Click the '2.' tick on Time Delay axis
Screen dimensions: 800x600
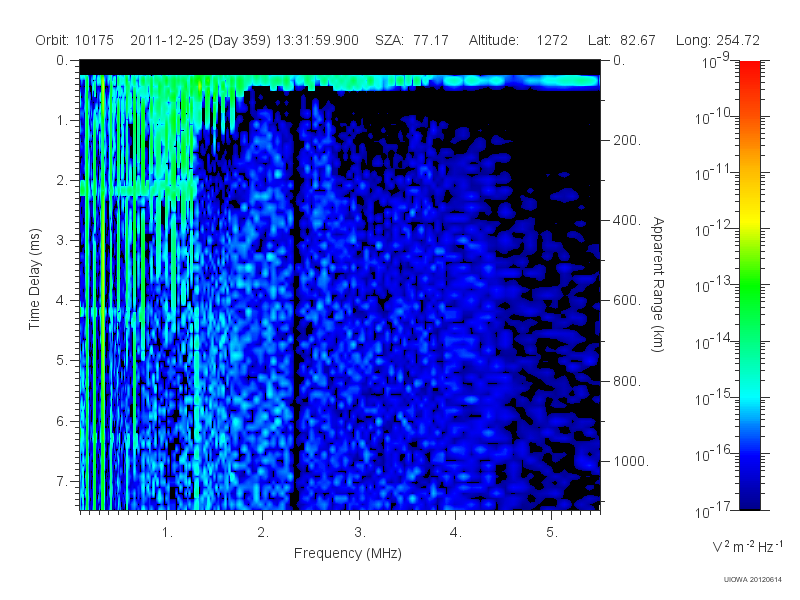tap(62, 180)
